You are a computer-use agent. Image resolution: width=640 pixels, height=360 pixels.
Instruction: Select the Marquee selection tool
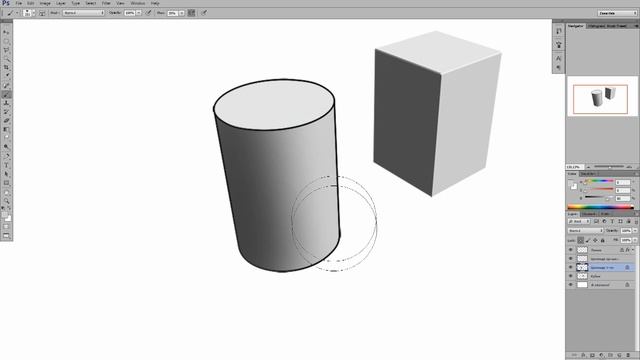click(6, 41)
